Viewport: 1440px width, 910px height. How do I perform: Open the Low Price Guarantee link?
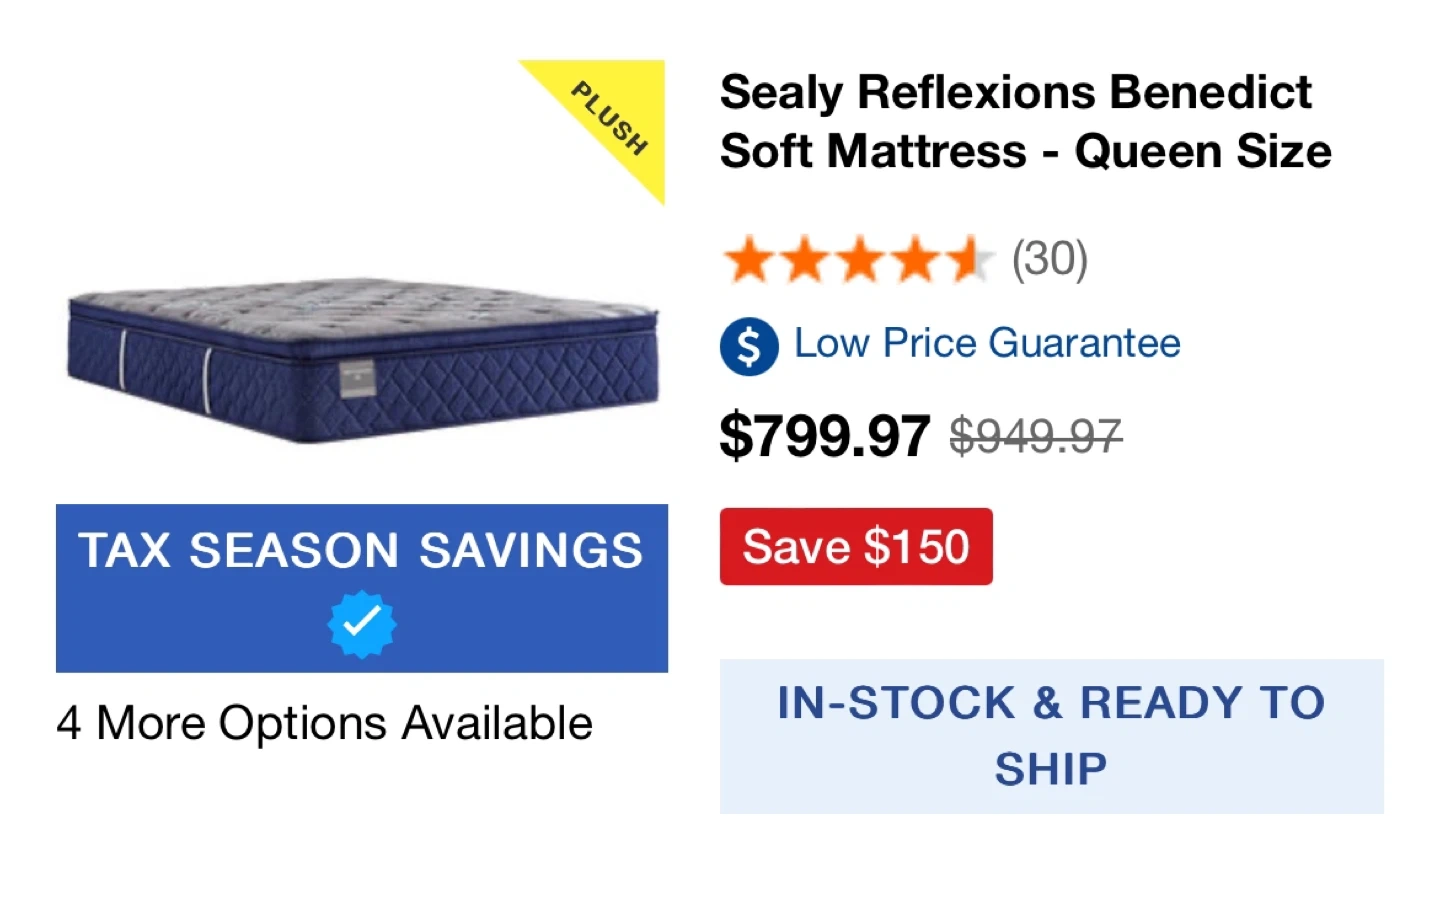click(987, 343)
